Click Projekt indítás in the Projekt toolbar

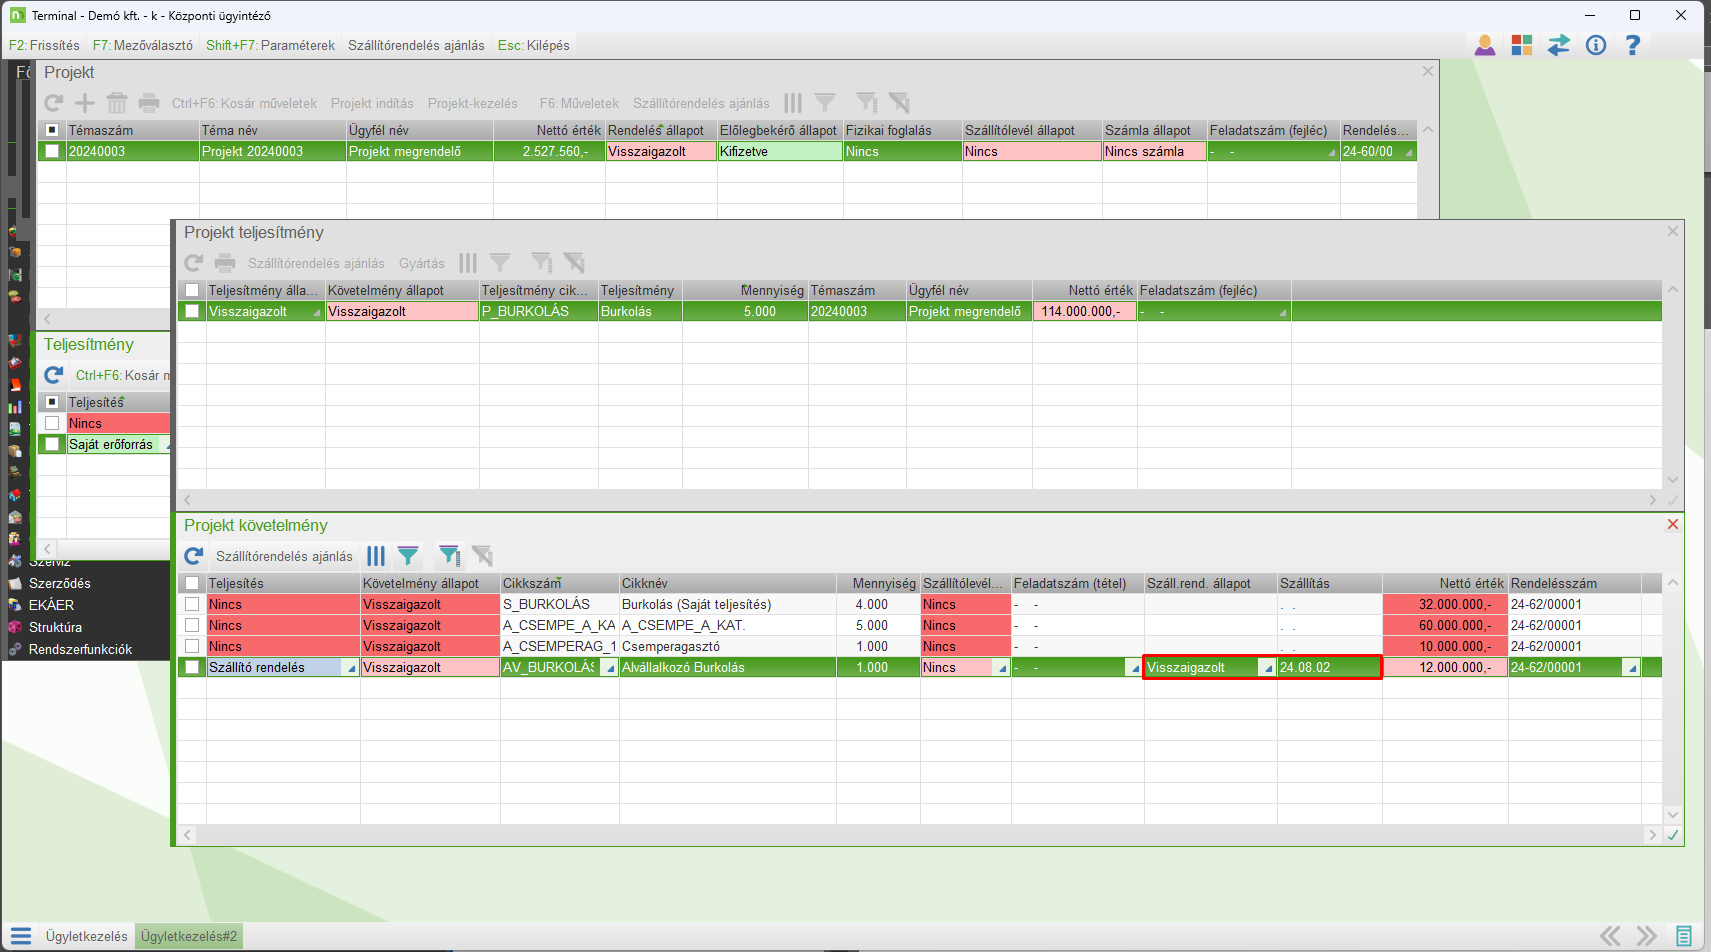point(372,103)
